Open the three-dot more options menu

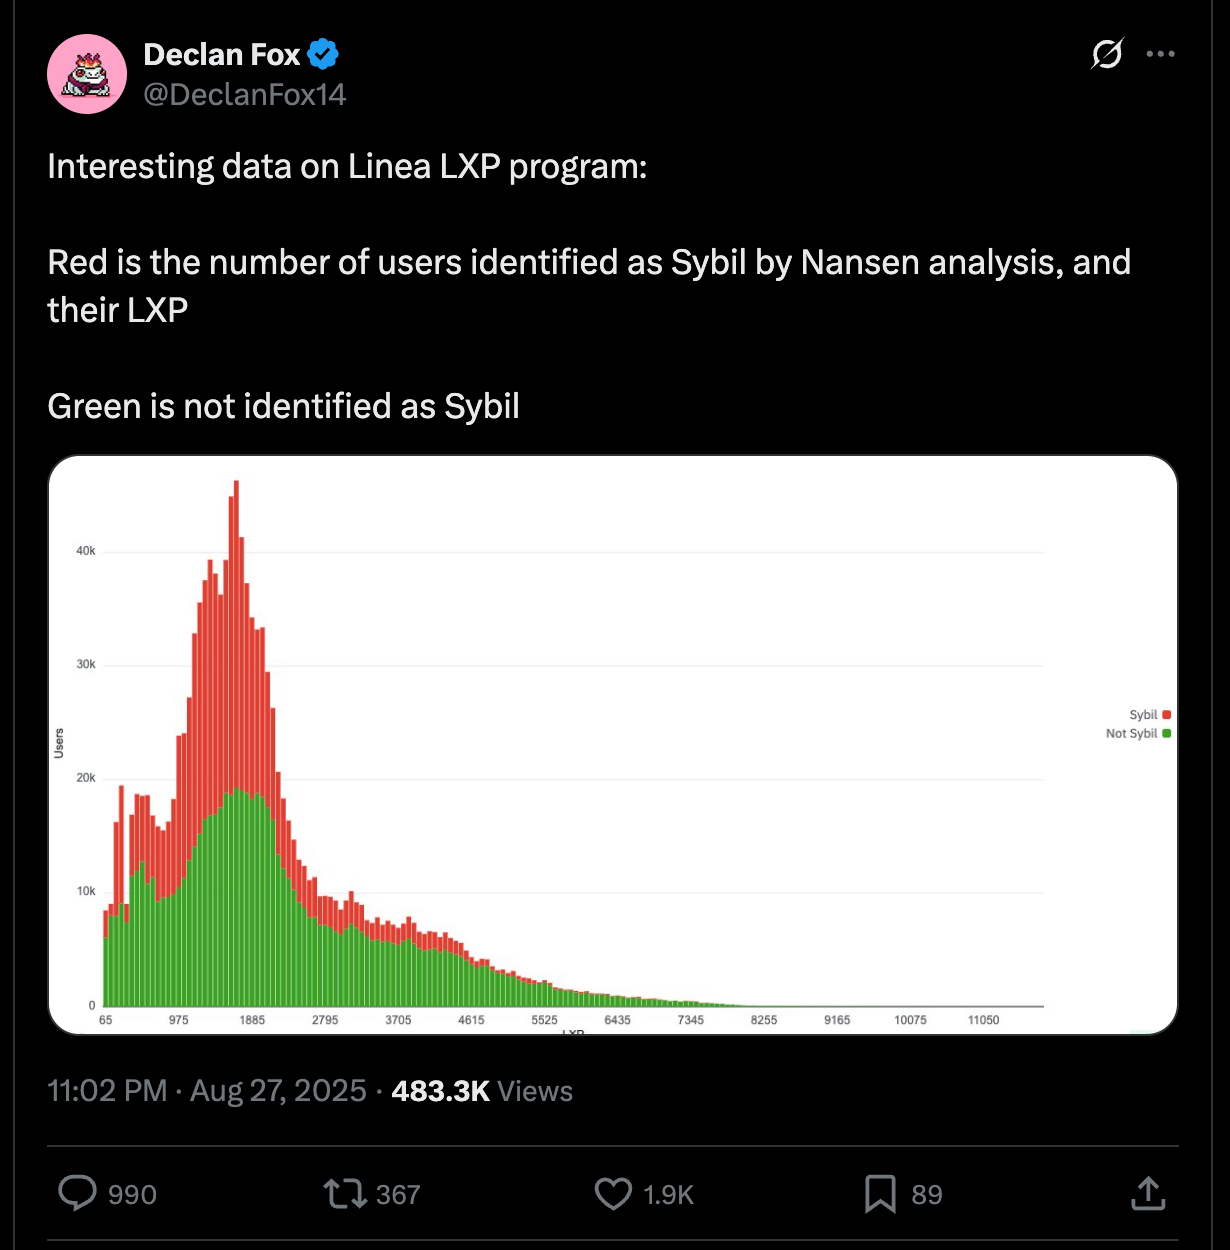coord(1160,54)
